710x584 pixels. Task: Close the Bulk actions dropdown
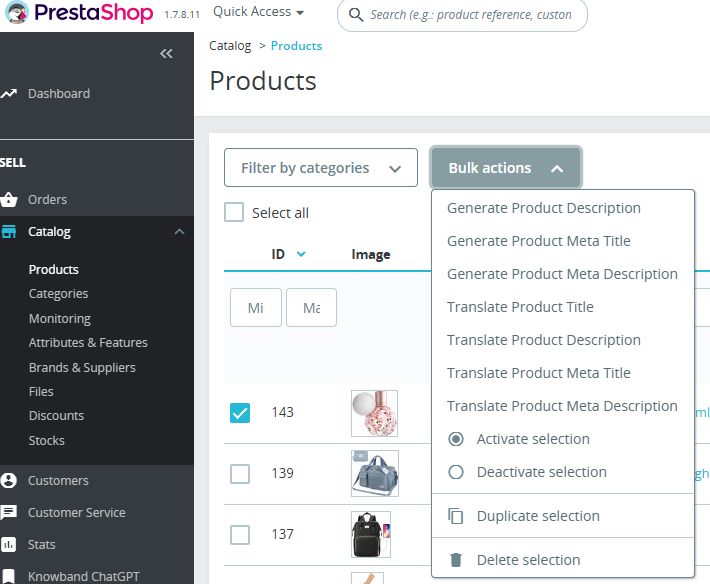(505, 168)
